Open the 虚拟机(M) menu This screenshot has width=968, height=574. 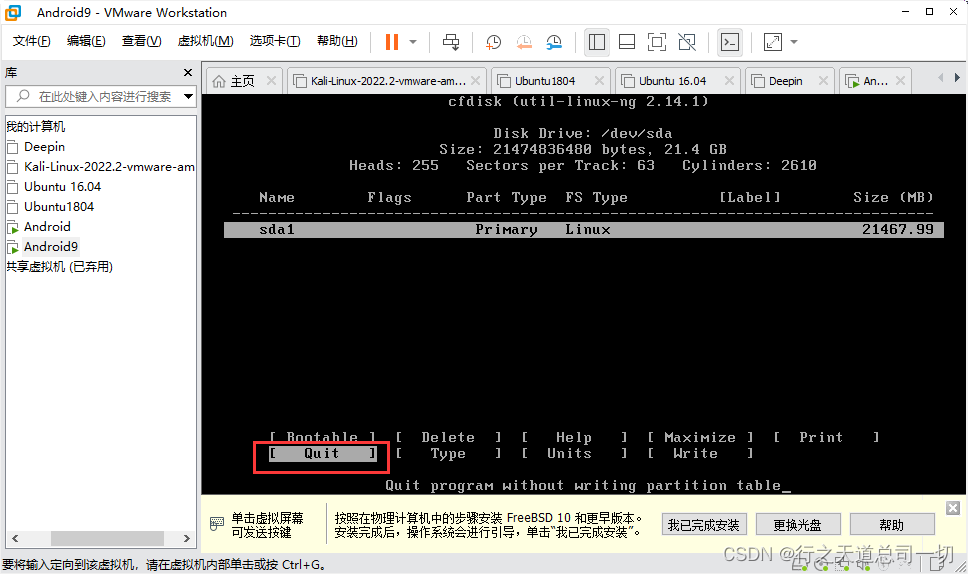tap(206, 41)
